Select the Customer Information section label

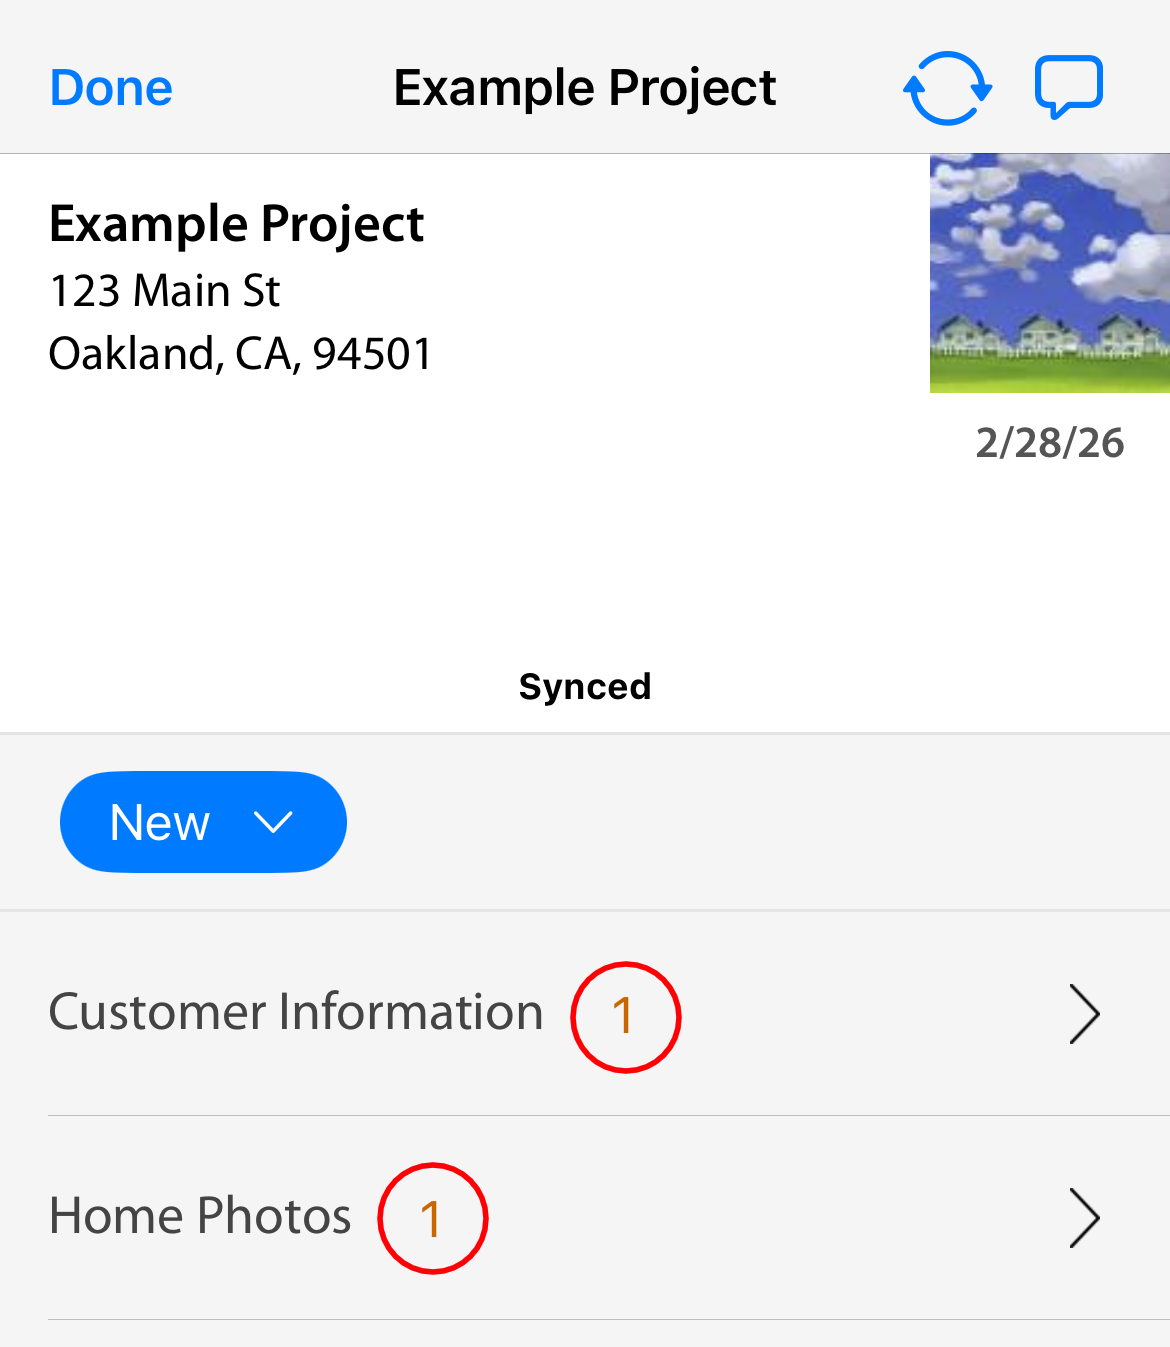click(296, 1012)
